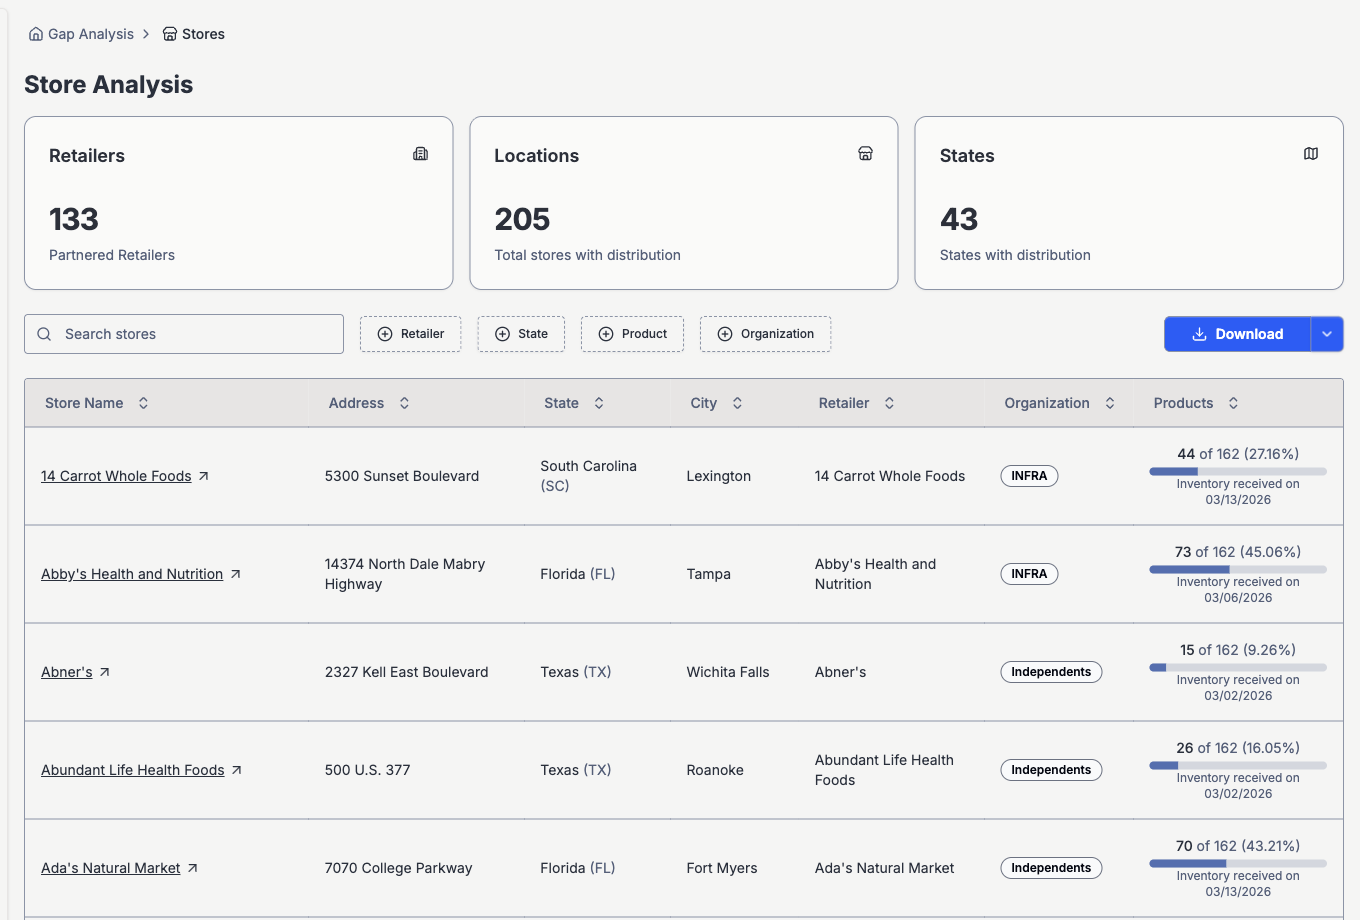The height and width of the screenshot is (920, 1360).
Task: Sort table by Products column
Action: pyautogui.click(x=1196, y=403)
